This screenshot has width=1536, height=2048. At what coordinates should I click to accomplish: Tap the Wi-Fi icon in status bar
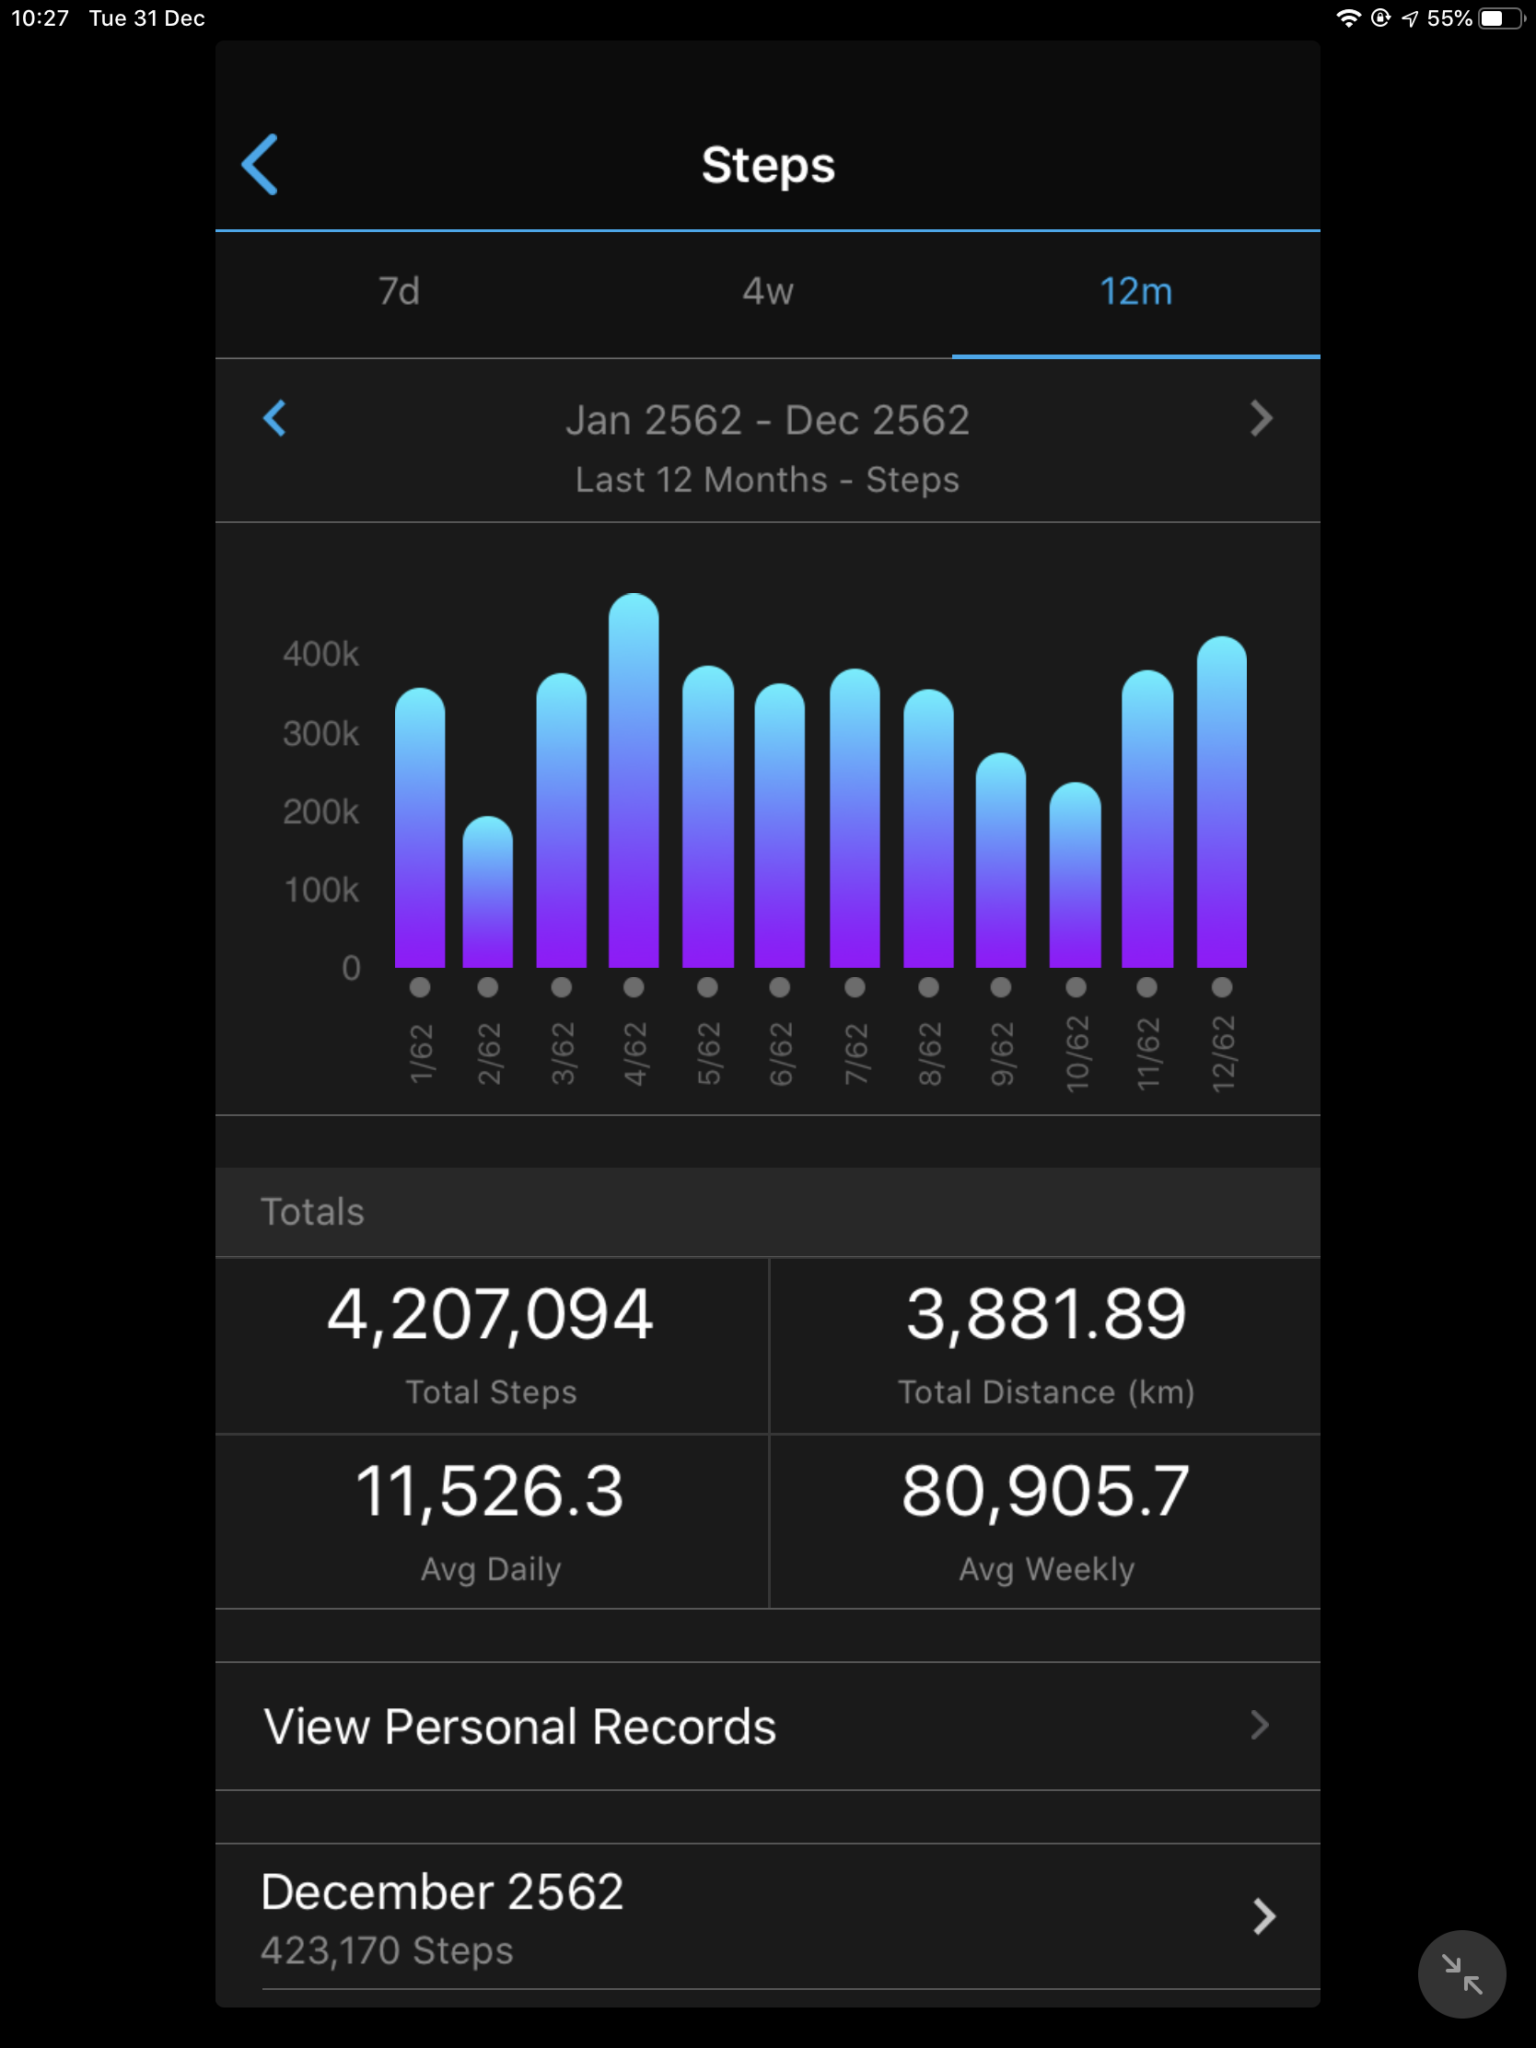[x=1348, y=18]
